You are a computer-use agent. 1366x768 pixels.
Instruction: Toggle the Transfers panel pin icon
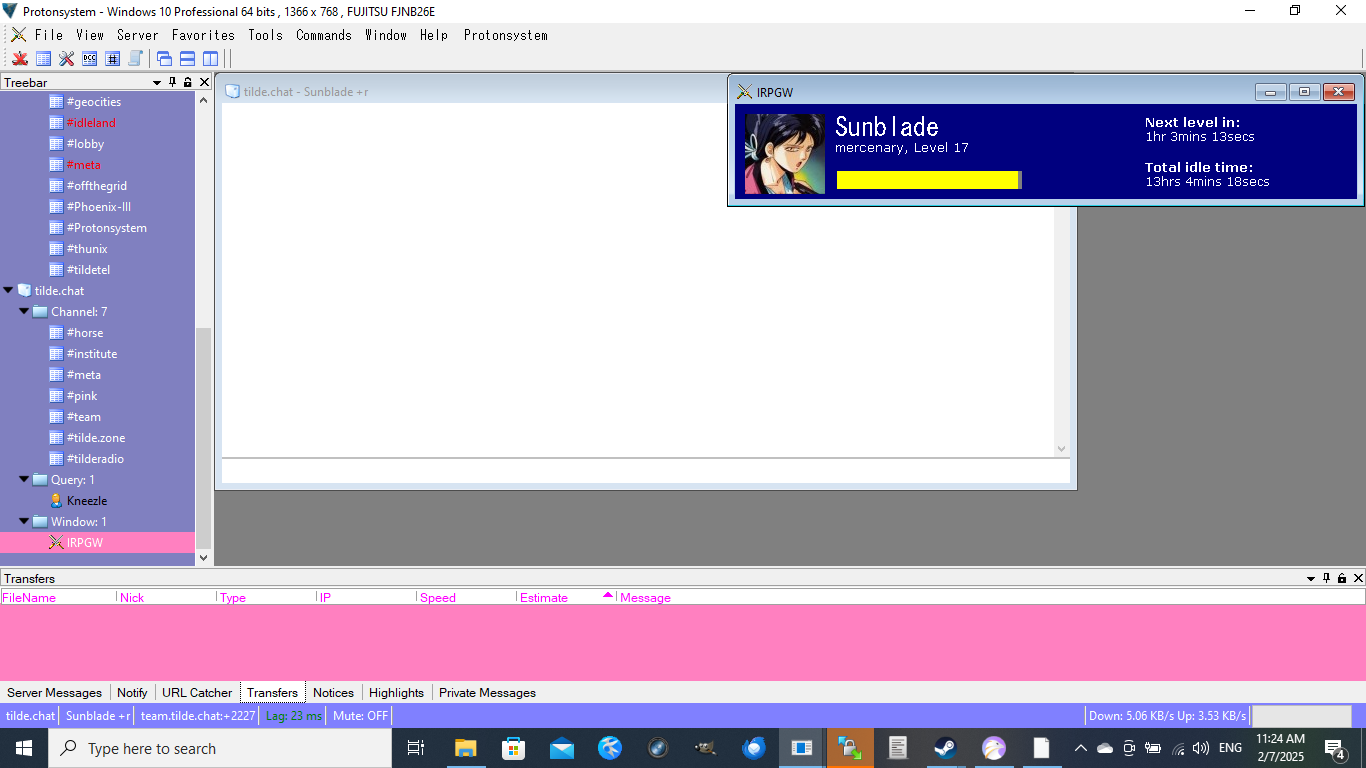pyautogui.click(x=1327, y=578)
